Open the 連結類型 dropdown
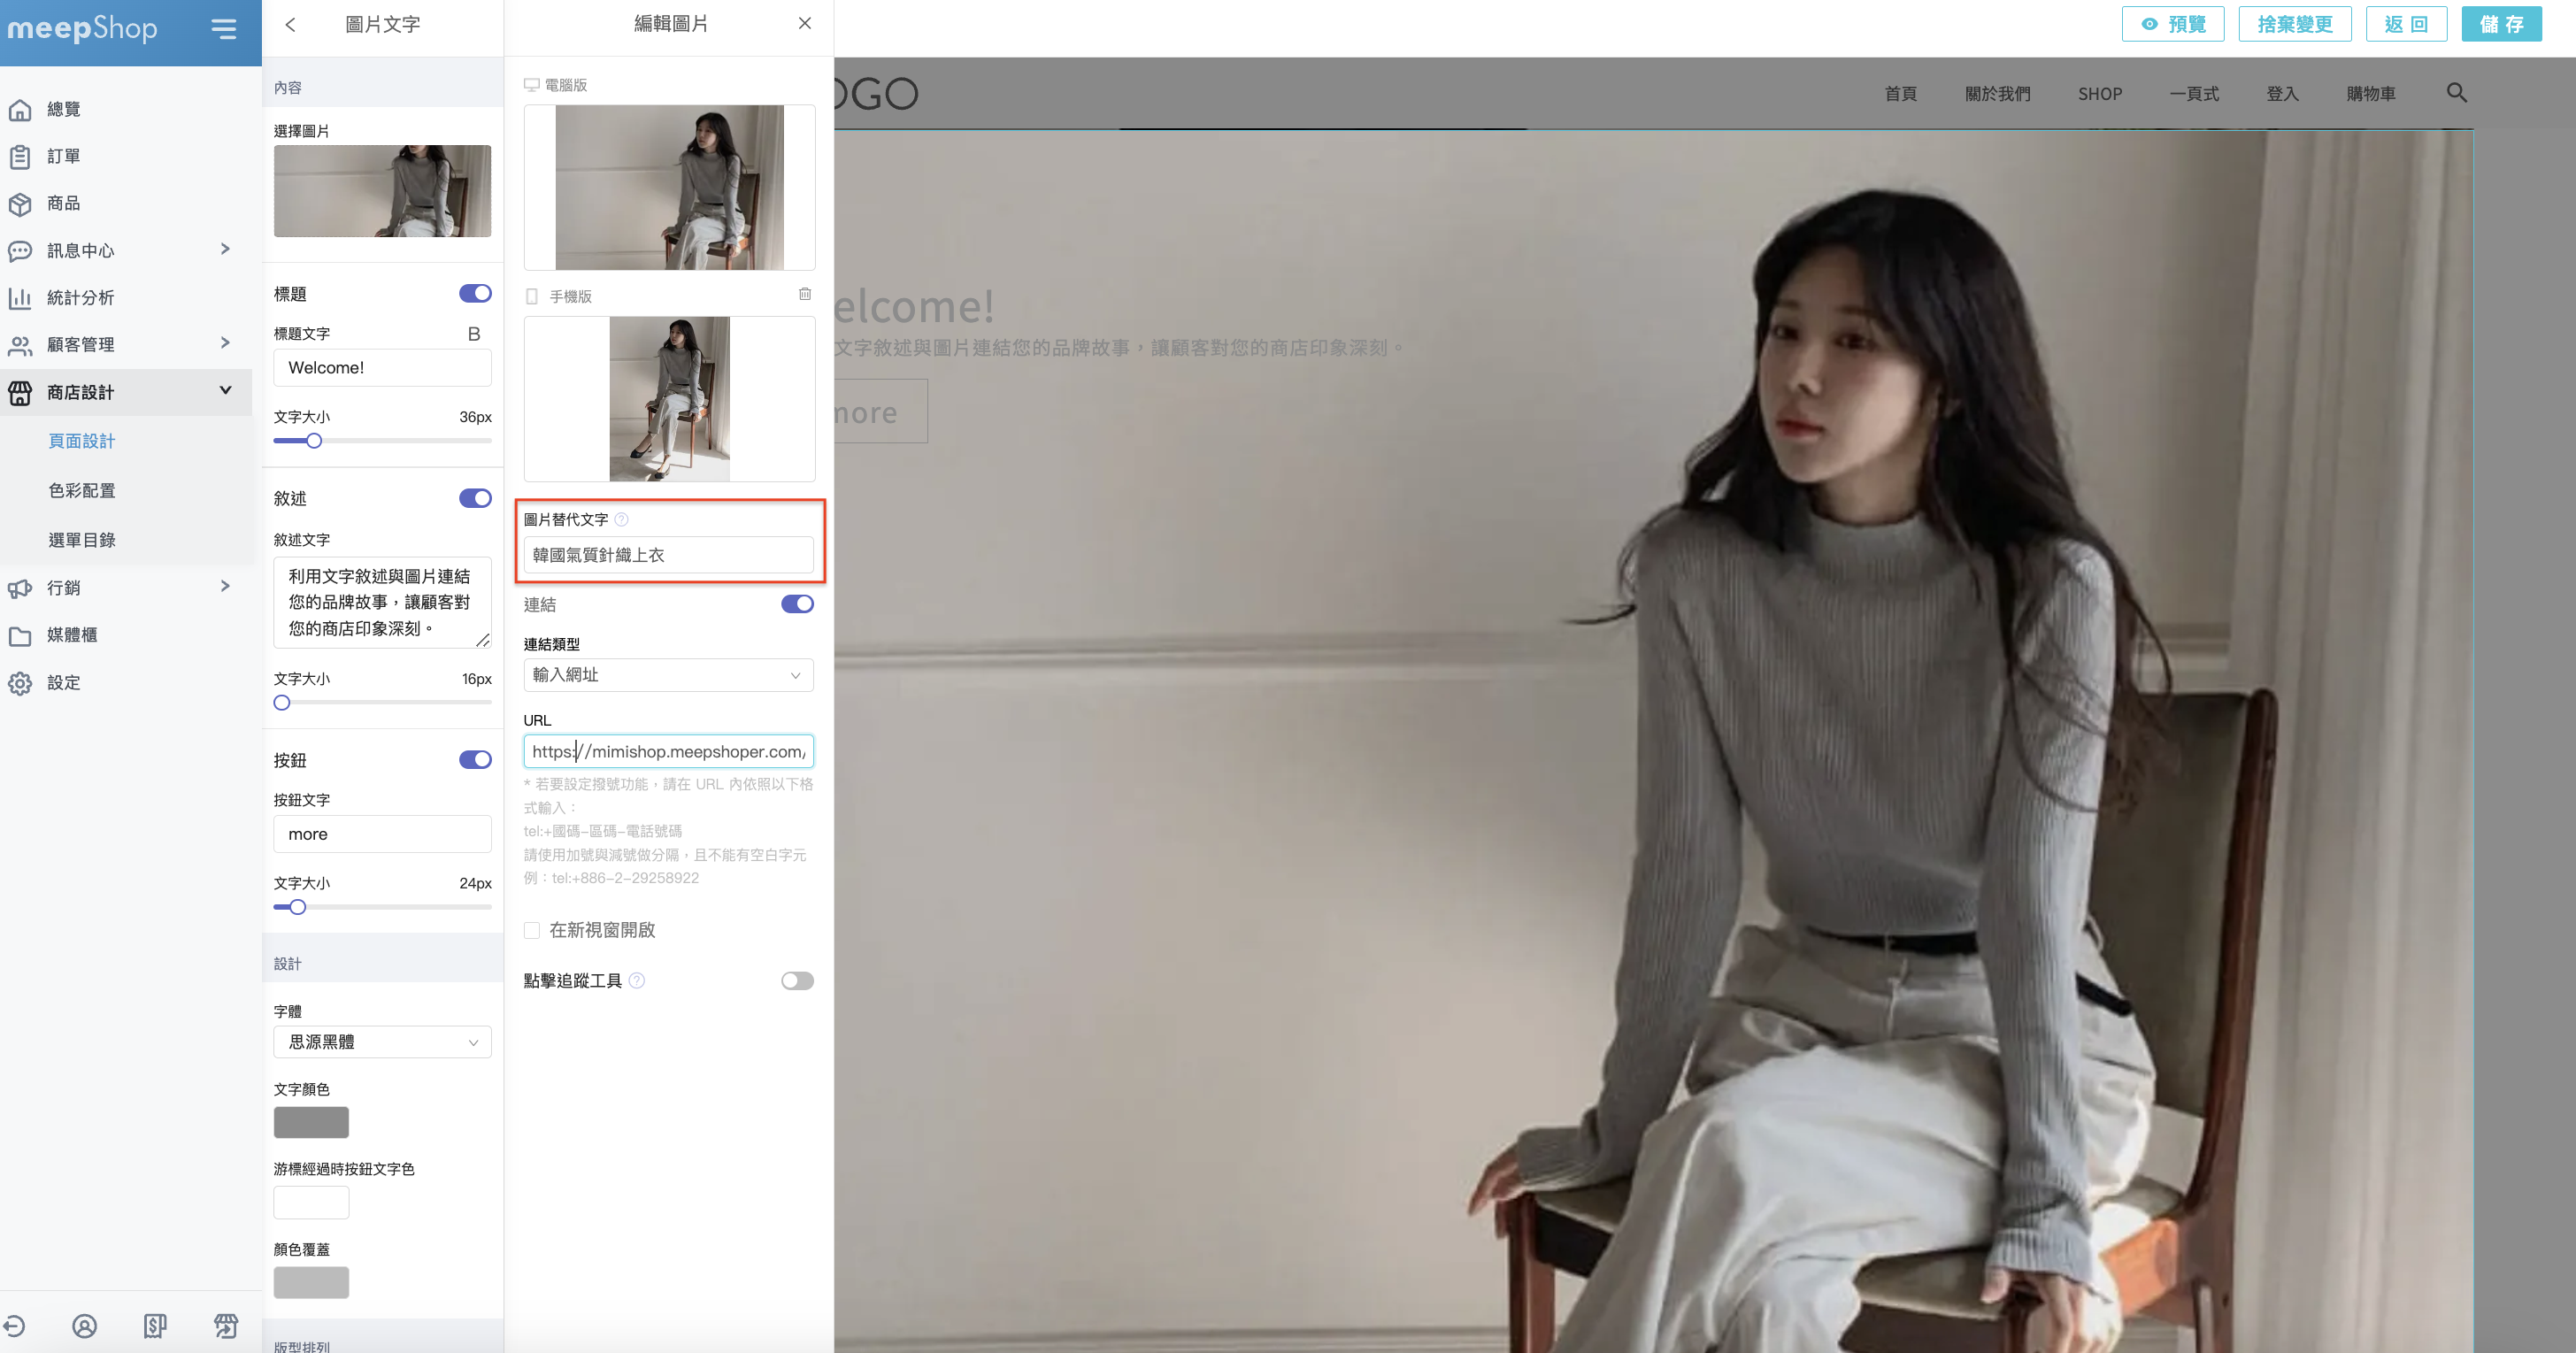Viewport: 2576px width, 1353px height. tap(668, 675)
